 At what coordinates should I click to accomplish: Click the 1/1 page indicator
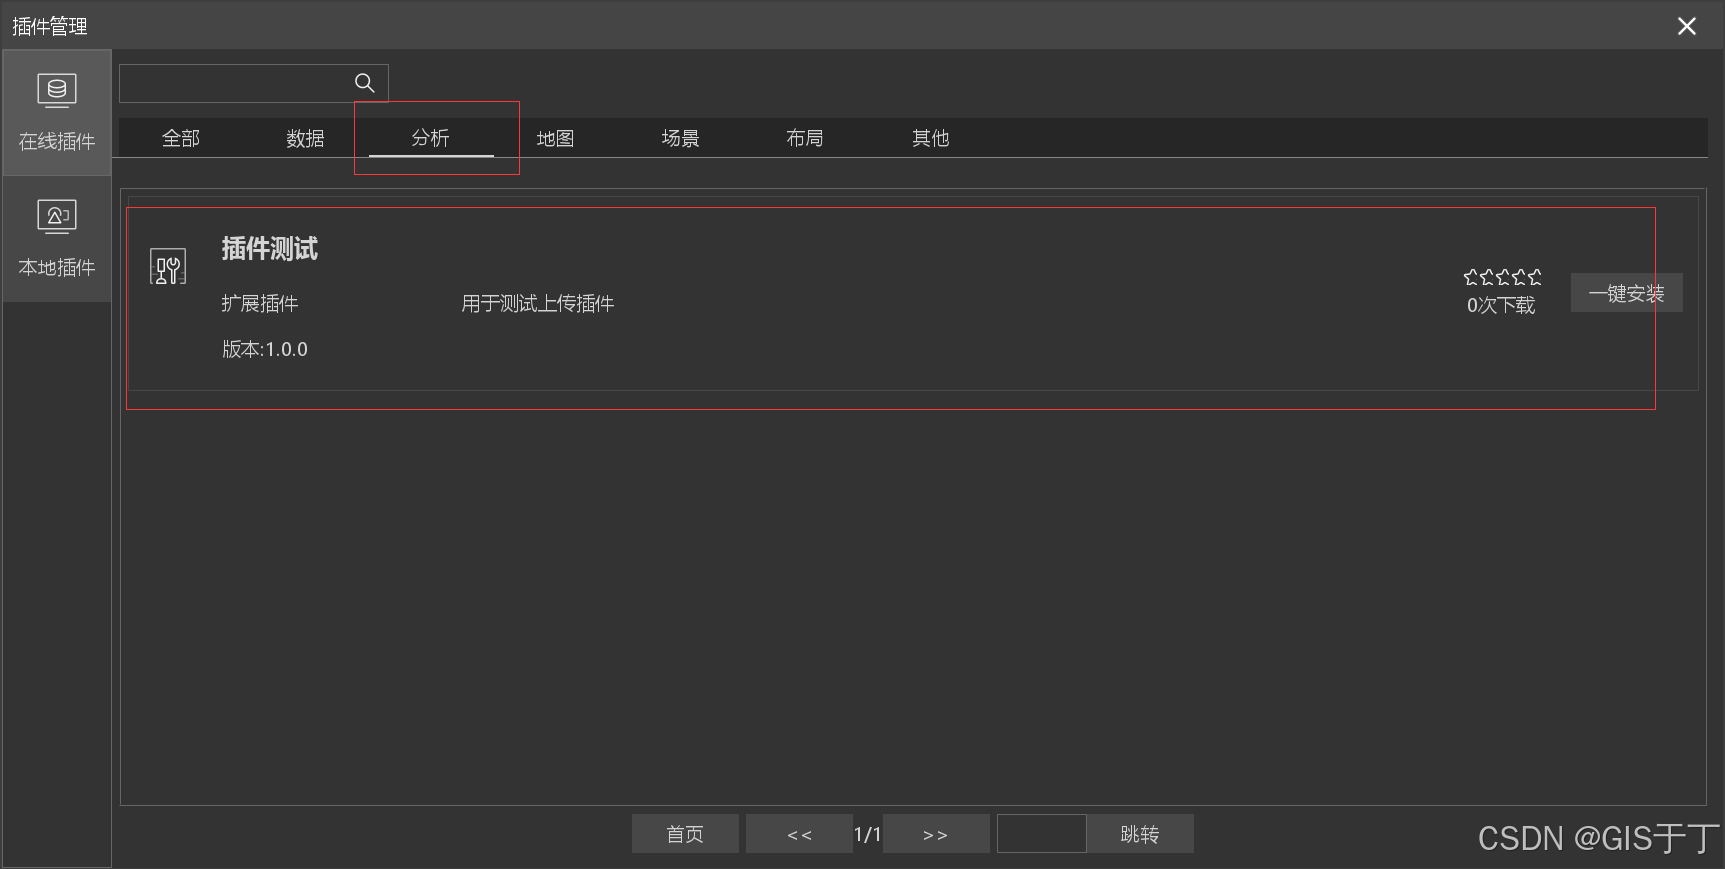tap(868, 834)
